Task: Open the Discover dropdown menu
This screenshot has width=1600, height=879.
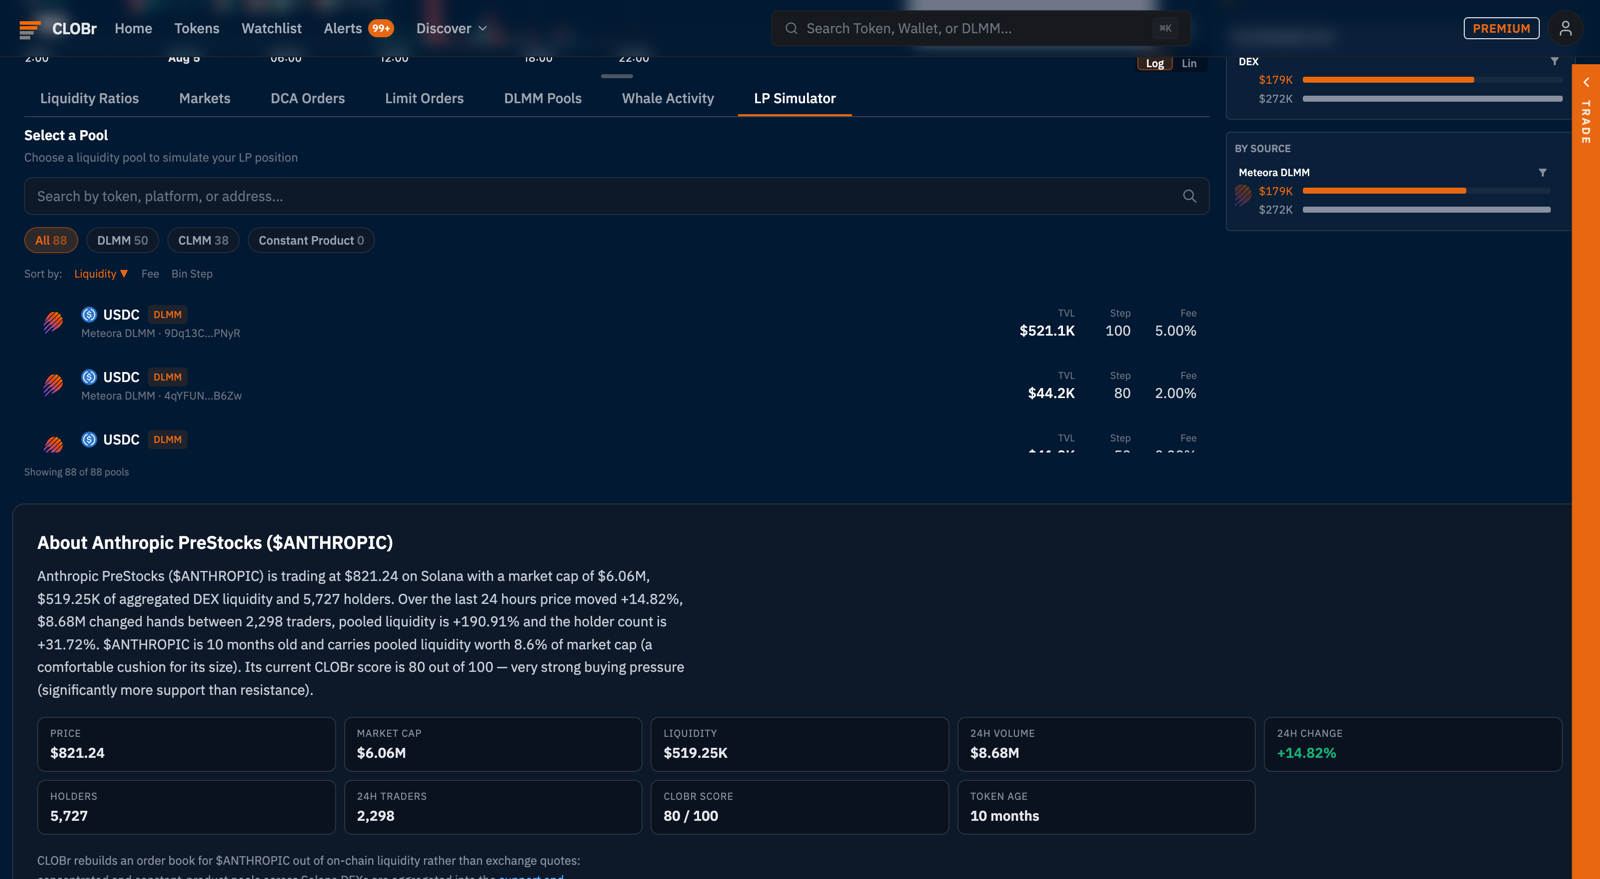Action: (451, 28)
